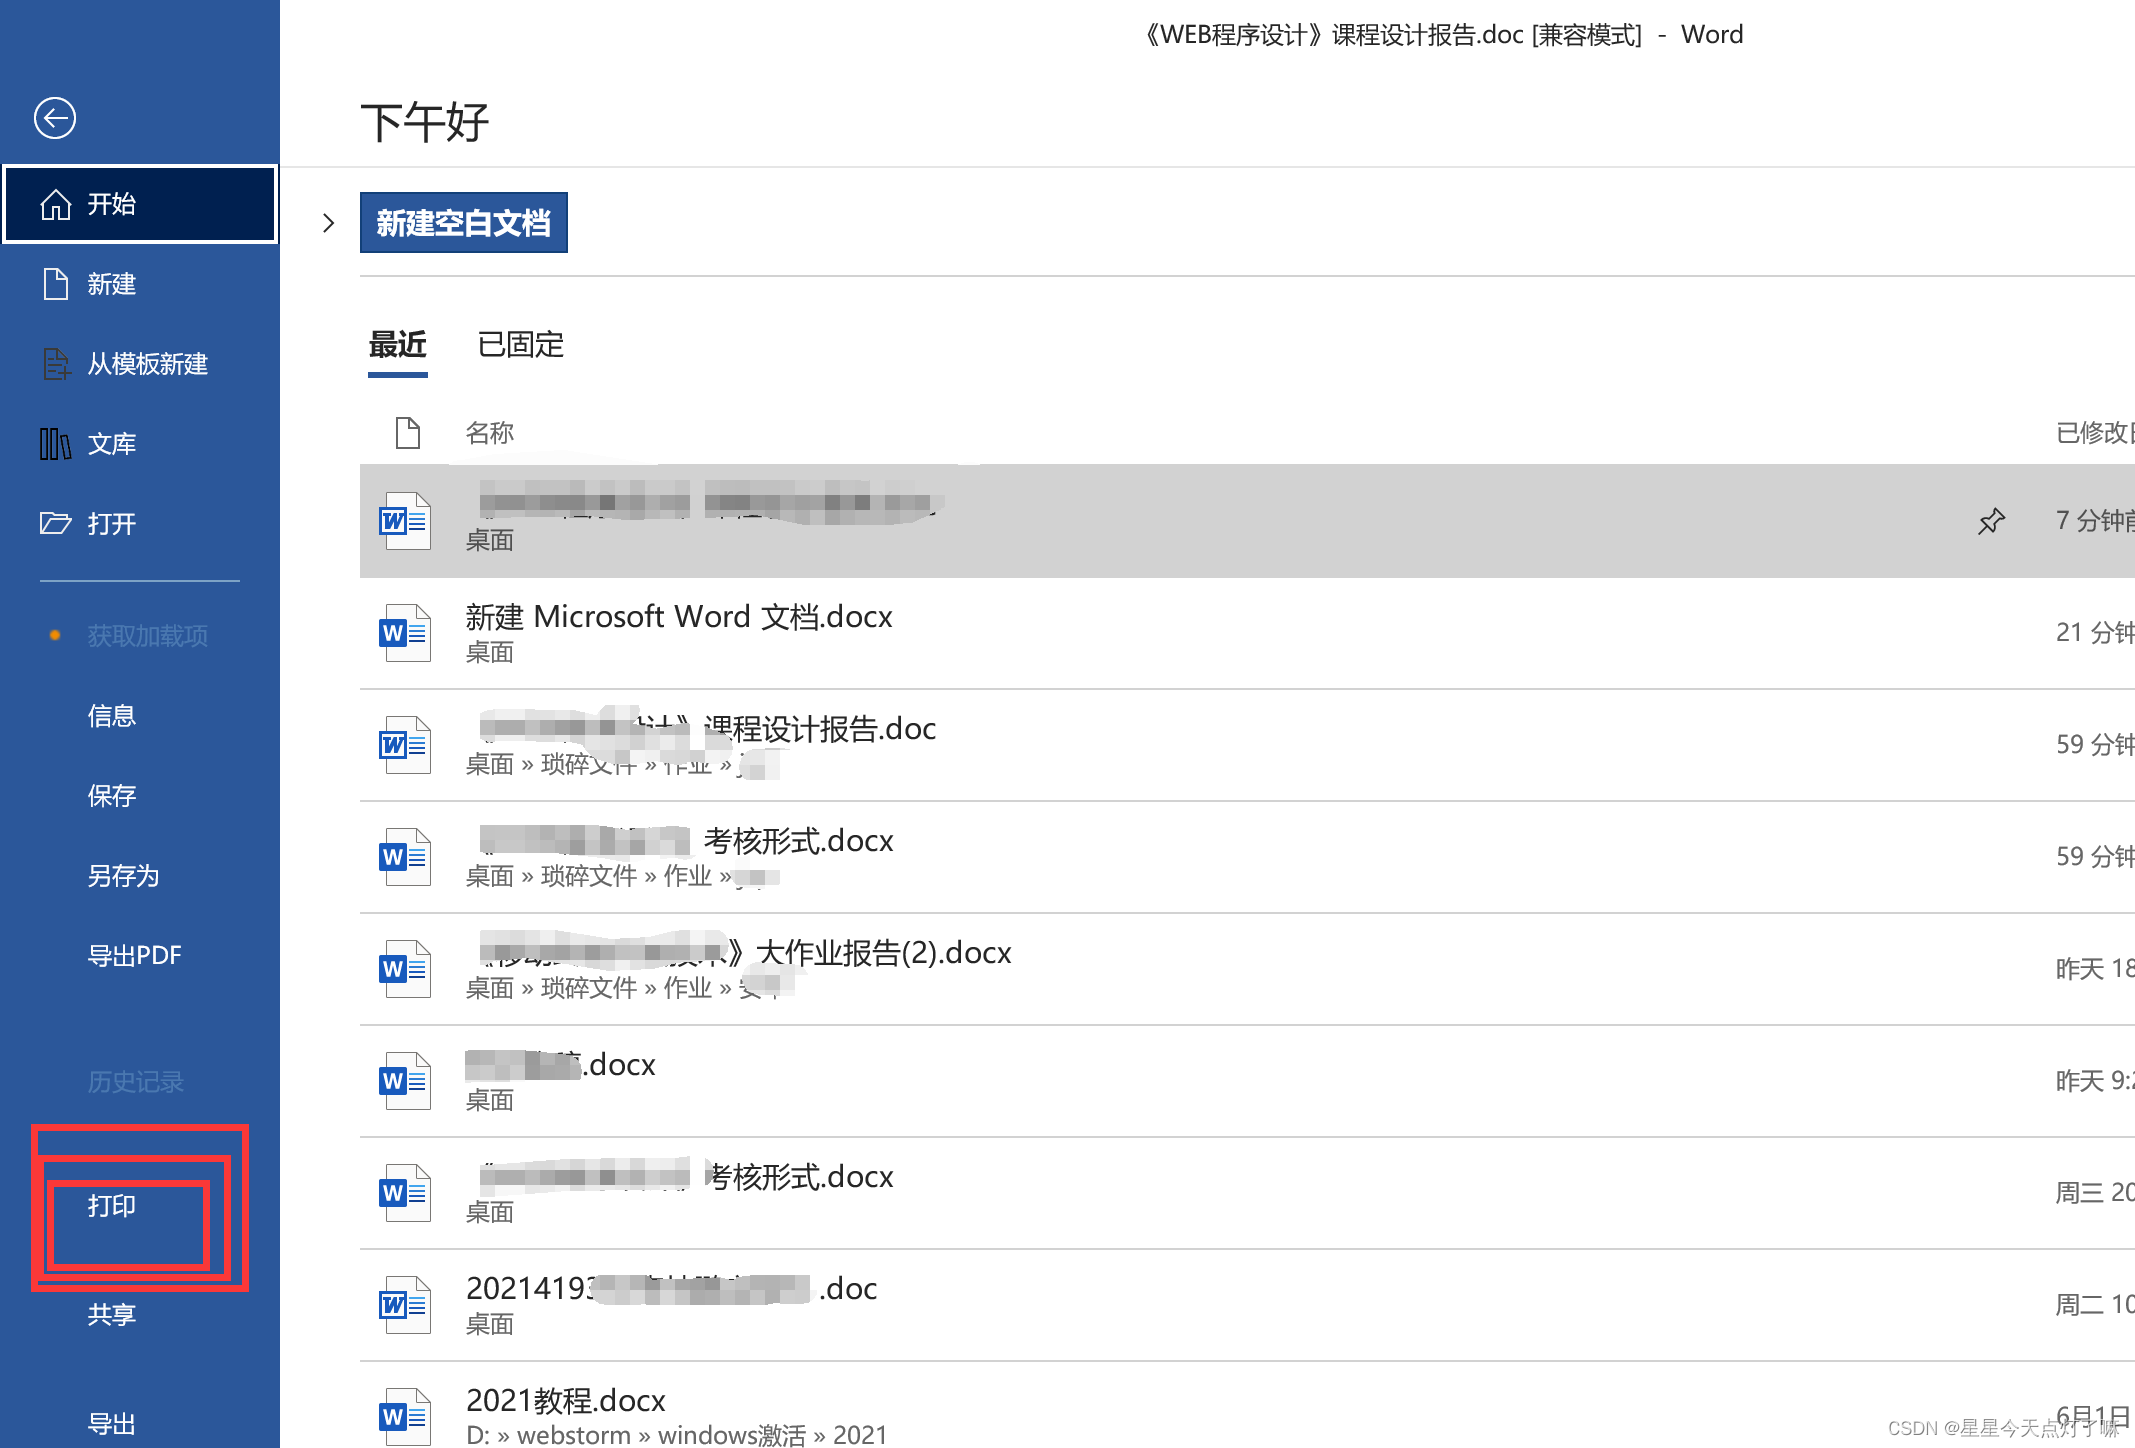The width and height of the screenshot is (2135, 1448).
Task: Open the 课程设计报告.doc file
Action: [x=1247, y=745]
